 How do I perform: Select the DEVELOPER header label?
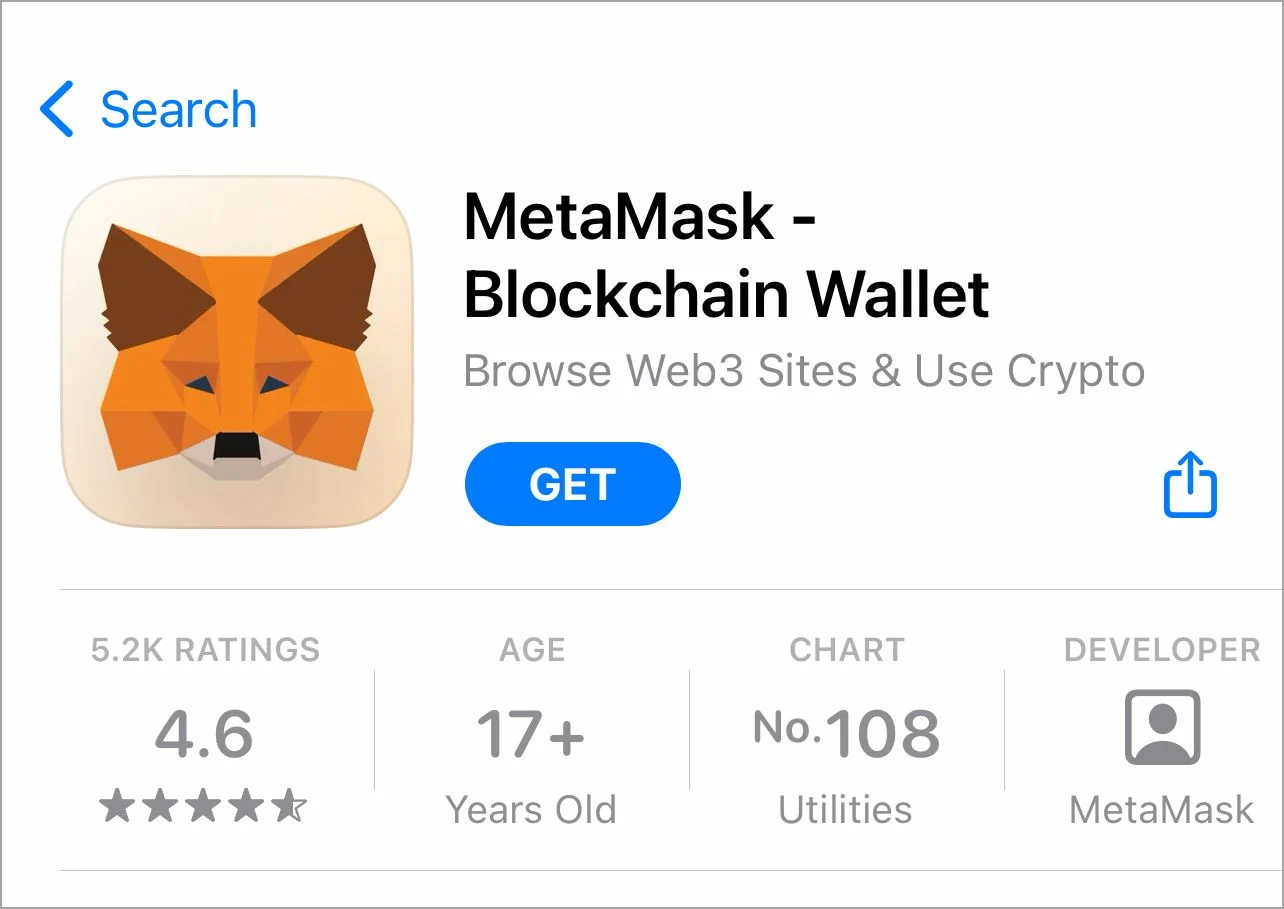[1162, 650]
